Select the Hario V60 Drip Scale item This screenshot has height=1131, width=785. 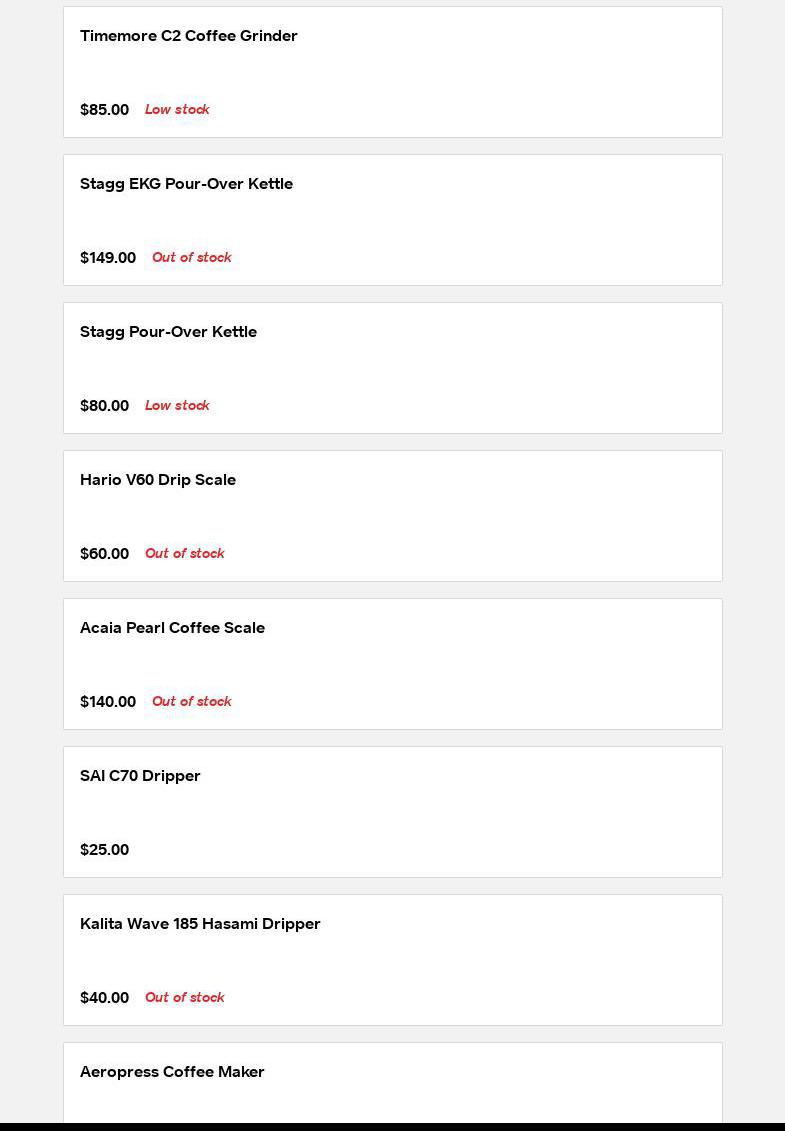[x=158, y=480]
